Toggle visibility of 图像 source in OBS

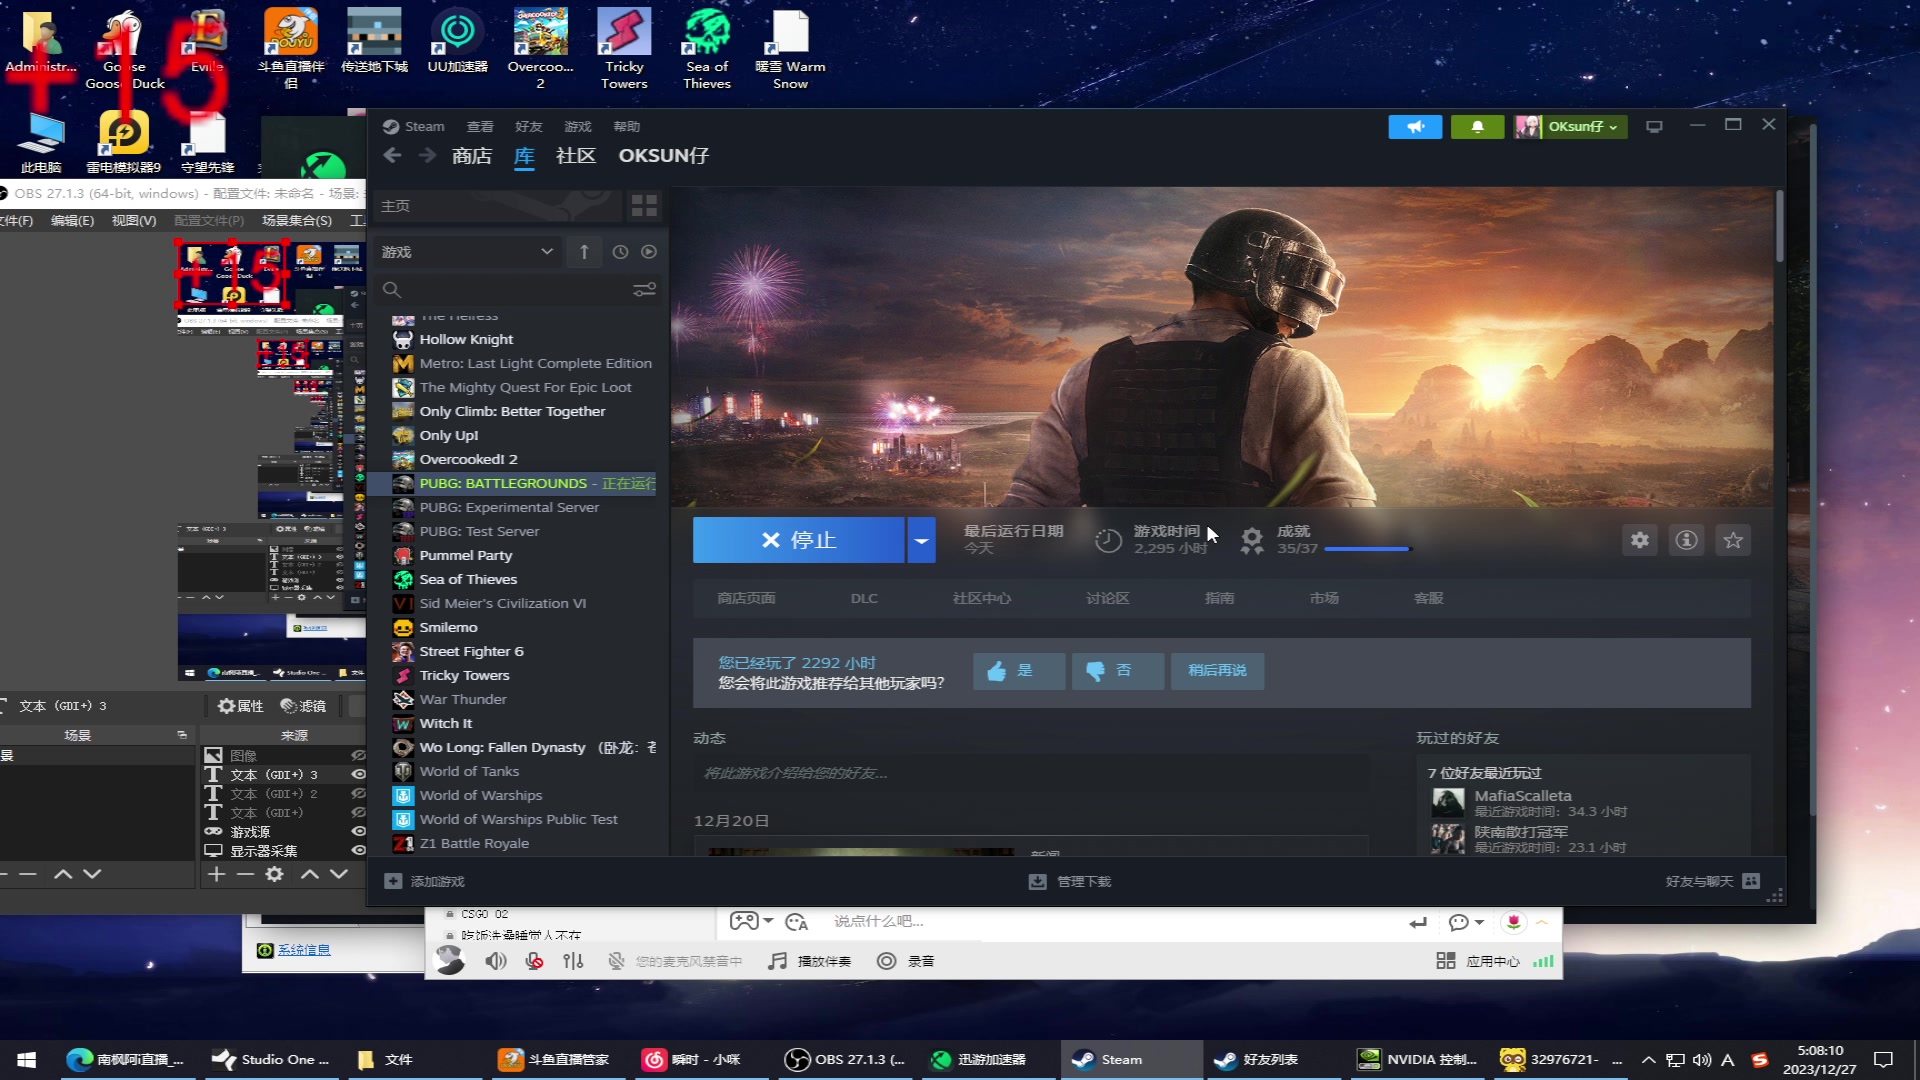[358, 756]
